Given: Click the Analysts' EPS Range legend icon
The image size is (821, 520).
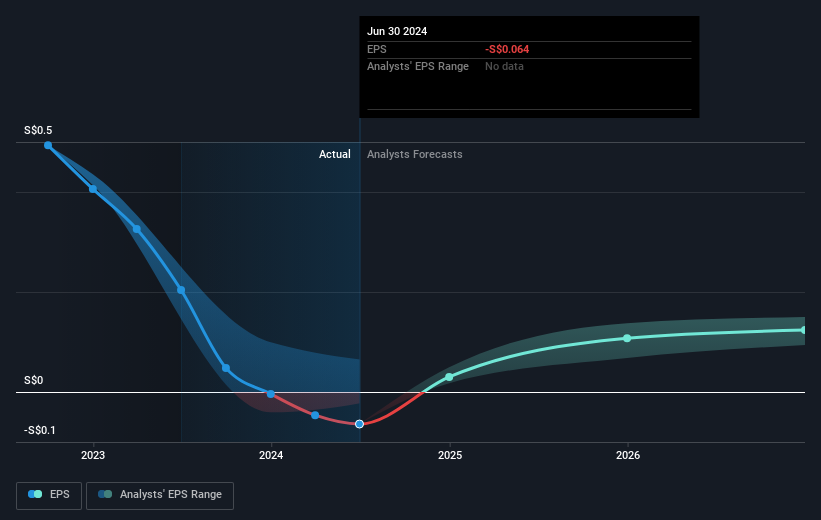Looking at the screenshot, I should click(105, 494).
